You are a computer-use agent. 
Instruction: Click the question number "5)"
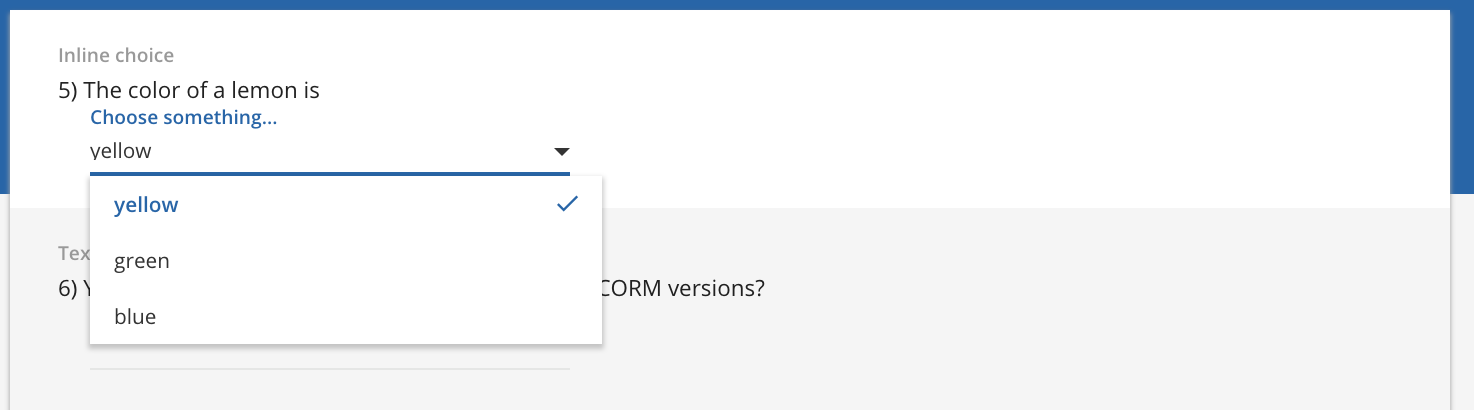[x=68, y=90]
